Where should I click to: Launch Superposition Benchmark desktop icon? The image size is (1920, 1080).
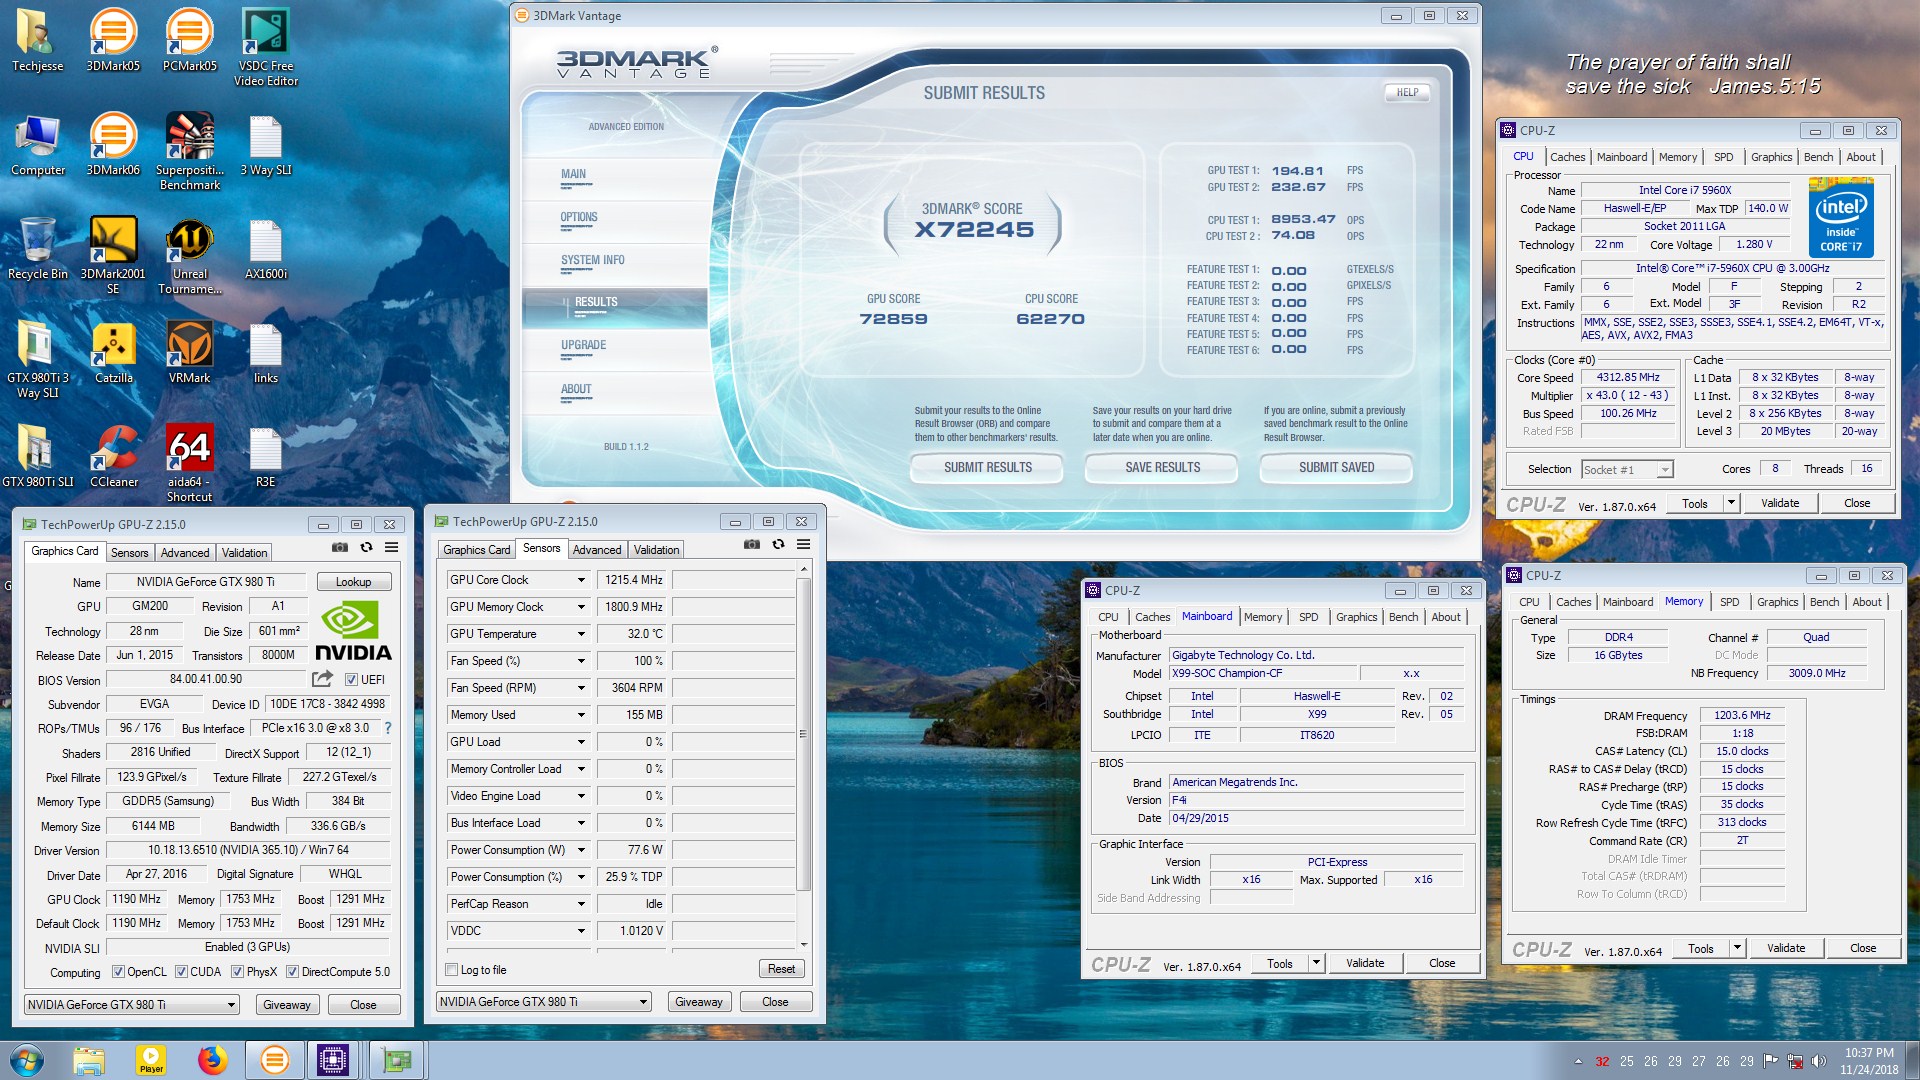(x=189, y=151)
